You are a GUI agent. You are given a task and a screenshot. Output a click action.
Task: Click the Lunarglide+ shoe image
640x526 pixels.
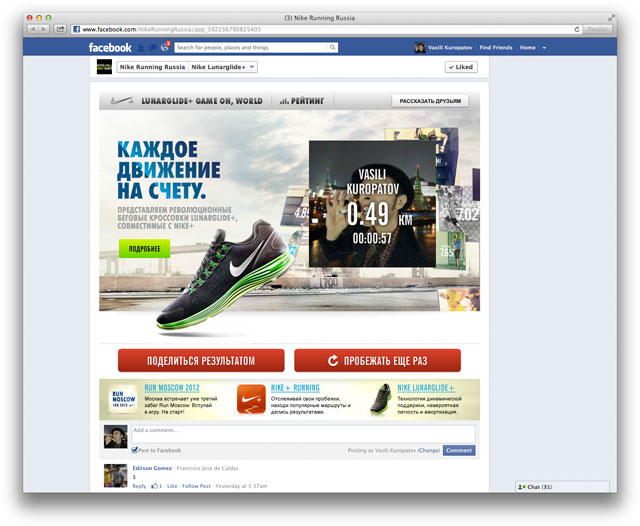(x=224, y=277)
